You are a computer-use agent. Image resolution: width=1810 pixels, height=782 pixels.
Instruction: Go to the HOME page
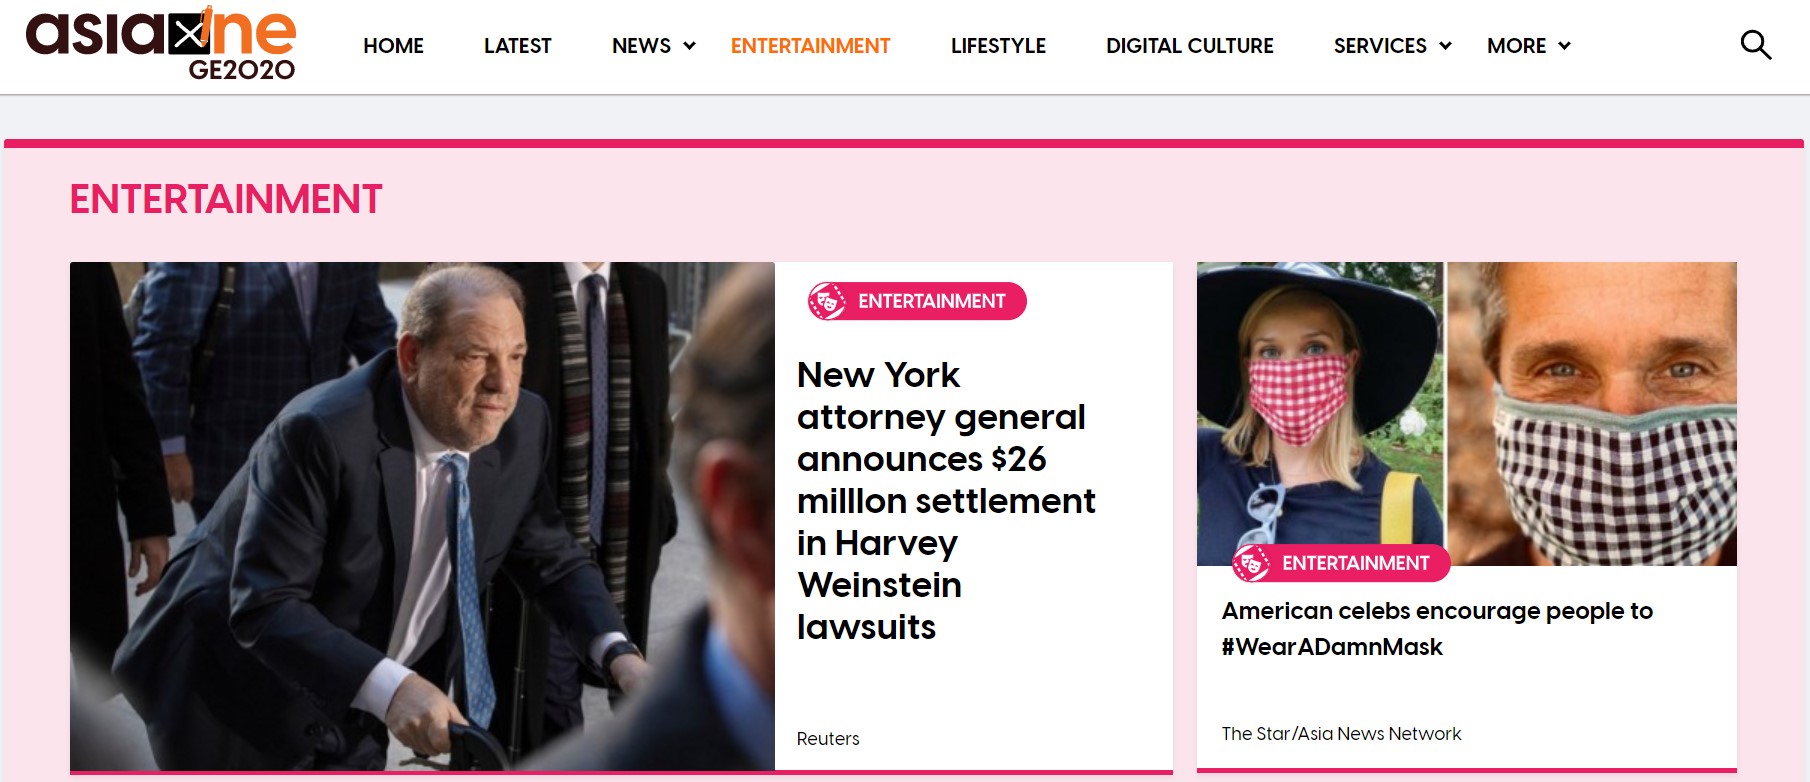(393, 45)
